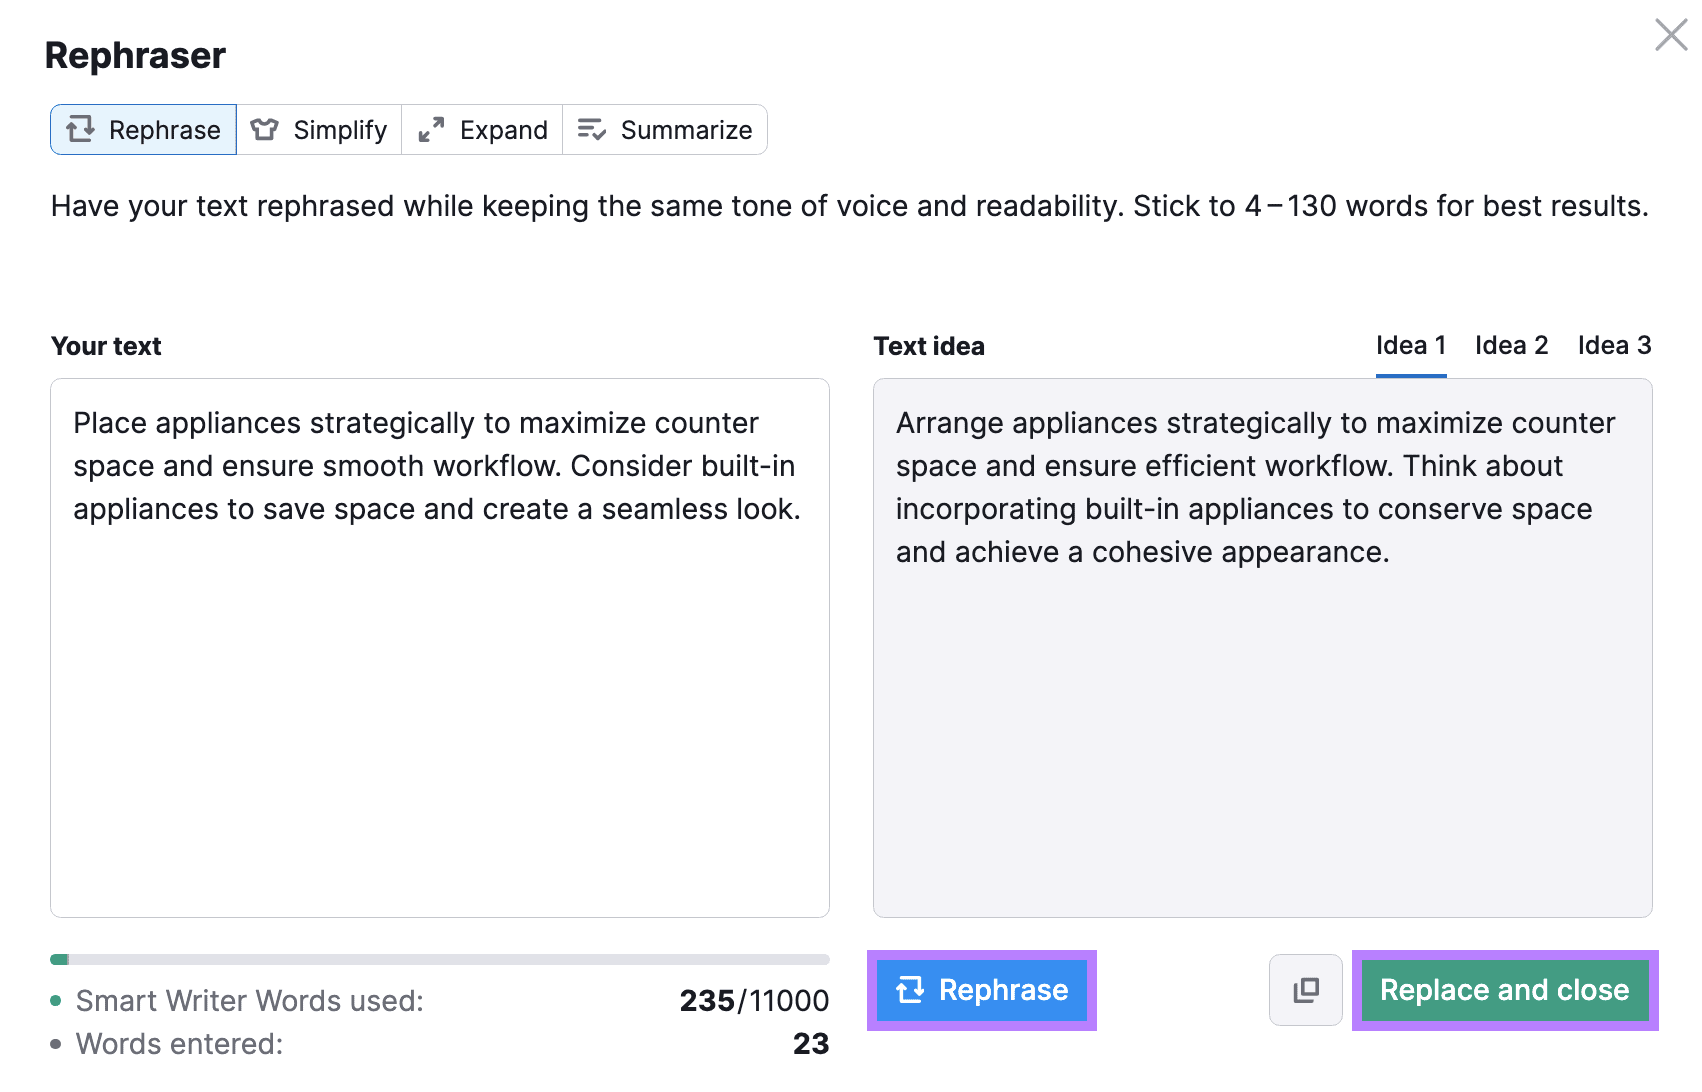This screenshot has height=1092, width=1702.
Task: Click the Rephrase mode arrows icon
Action: pyautogui.click(x=81, y=129)
